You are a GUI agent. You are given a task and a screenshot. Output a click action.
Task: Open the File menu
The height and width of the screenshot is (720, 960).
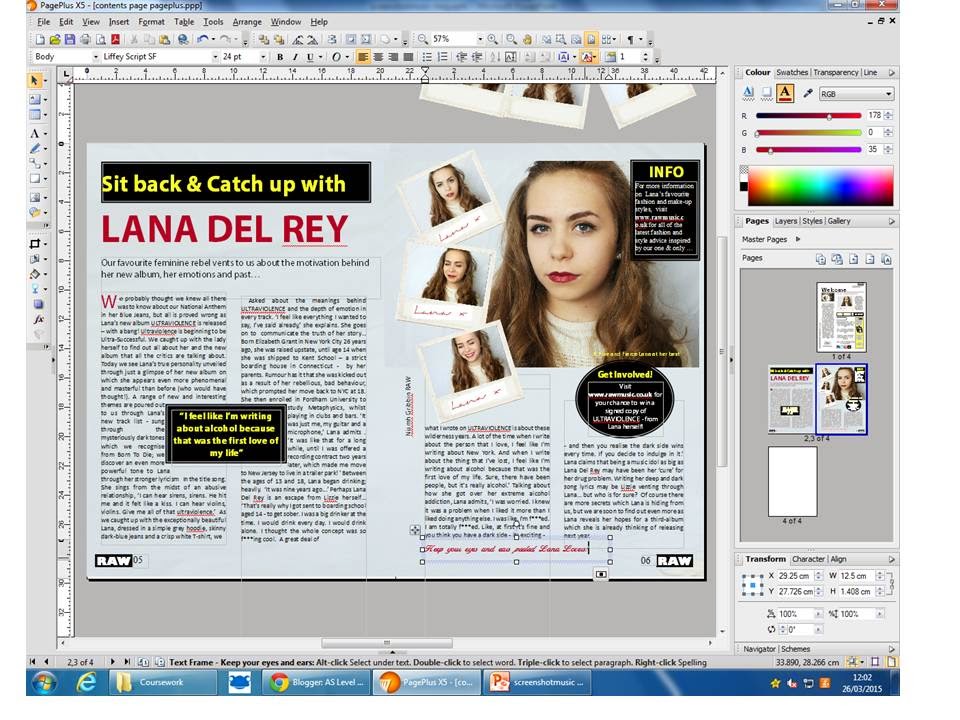[x=43, y=22]
